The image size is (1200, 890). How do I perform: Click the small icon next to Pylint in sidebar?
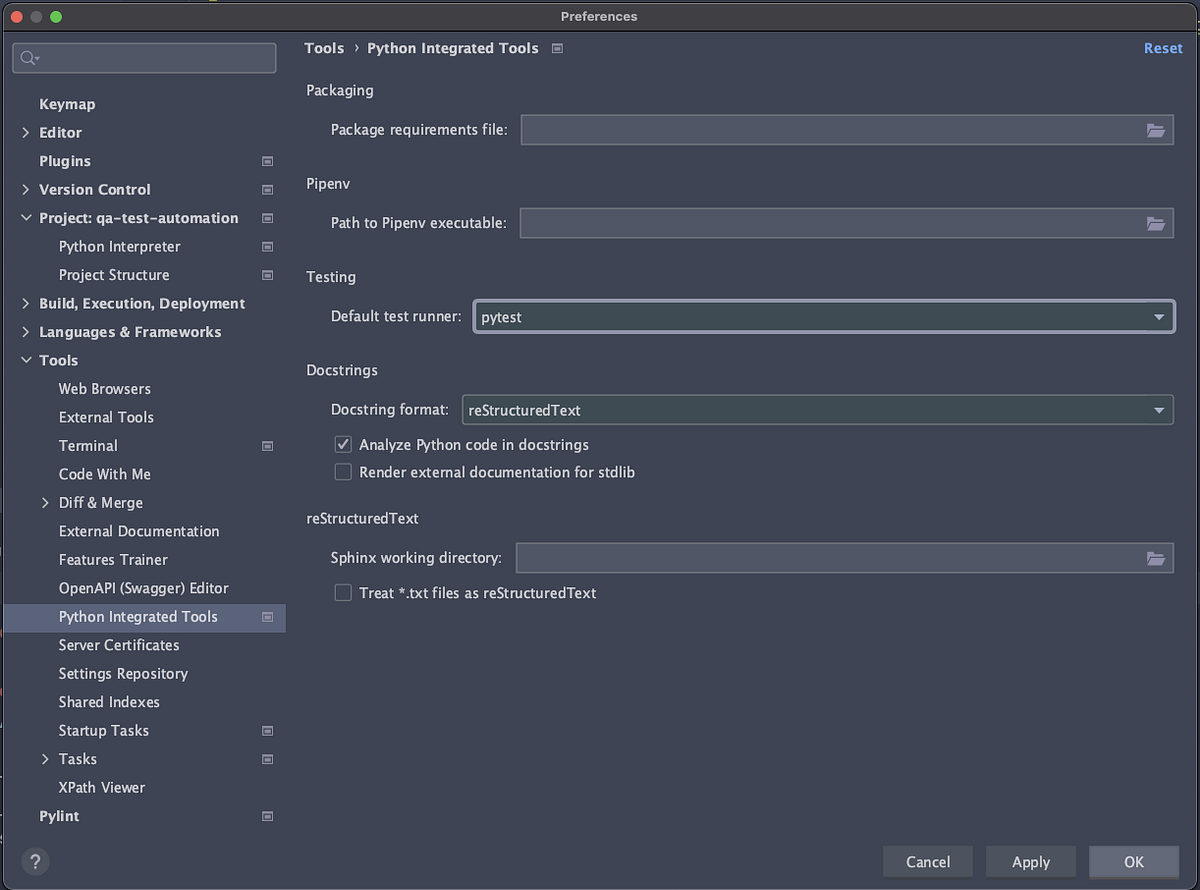click(267, 816)
